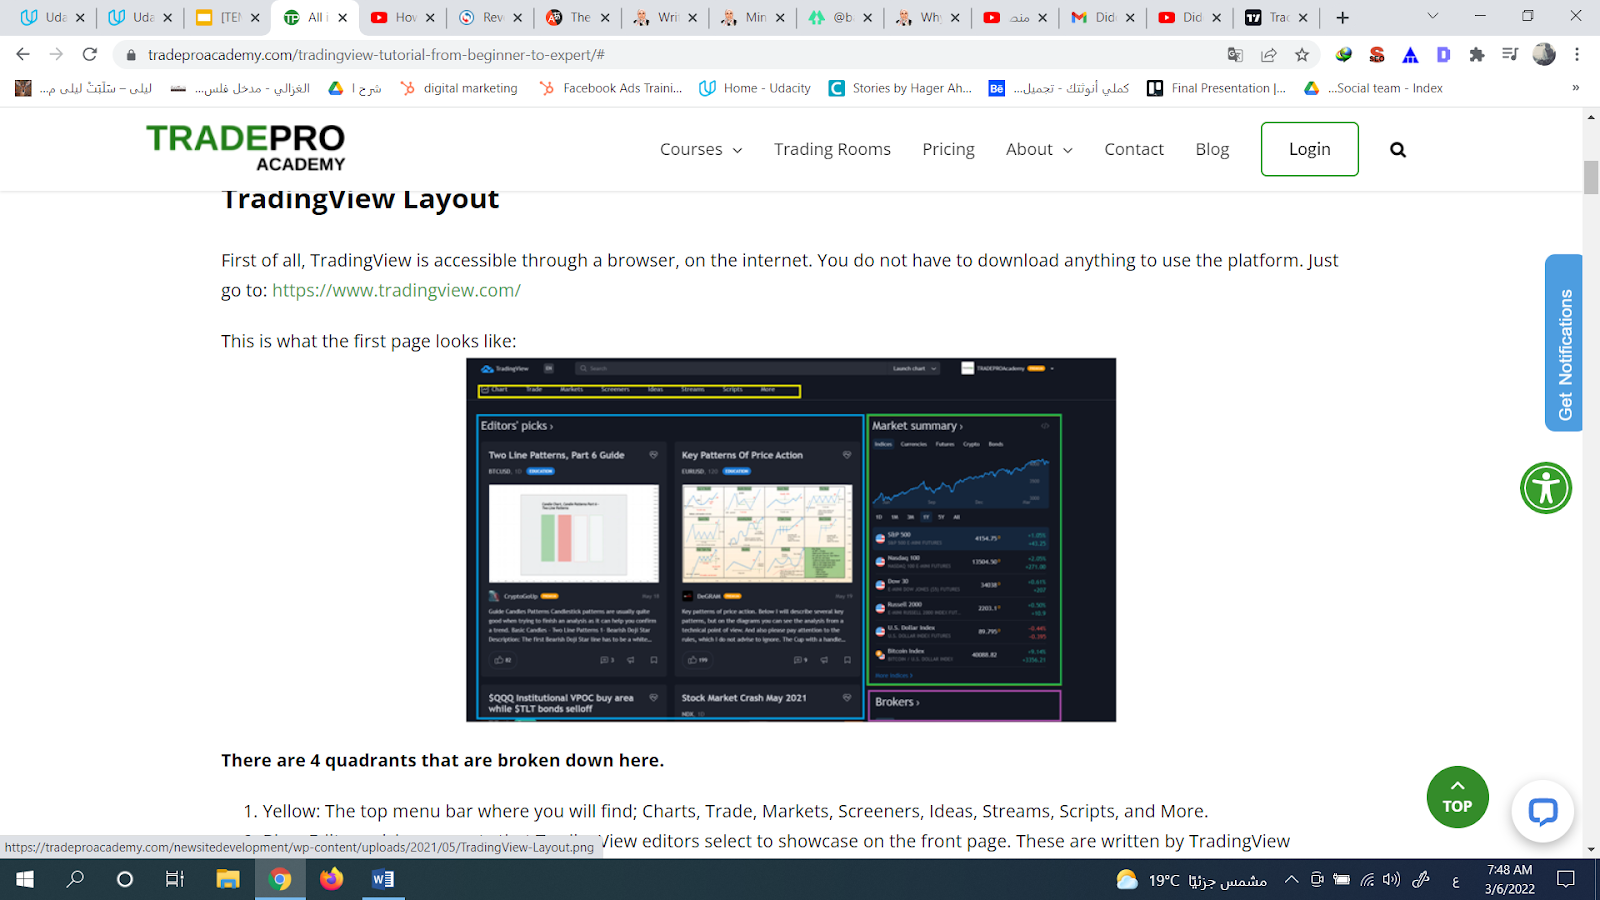
Task: Open the notification center icon
Action: [x=1566, y=880]
